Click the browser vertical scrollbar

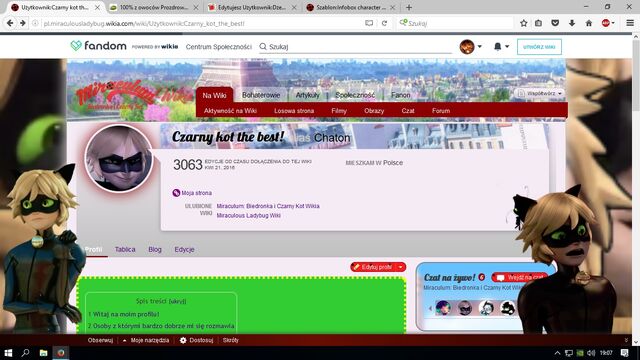pyautogui.click(x=636, y=188)
